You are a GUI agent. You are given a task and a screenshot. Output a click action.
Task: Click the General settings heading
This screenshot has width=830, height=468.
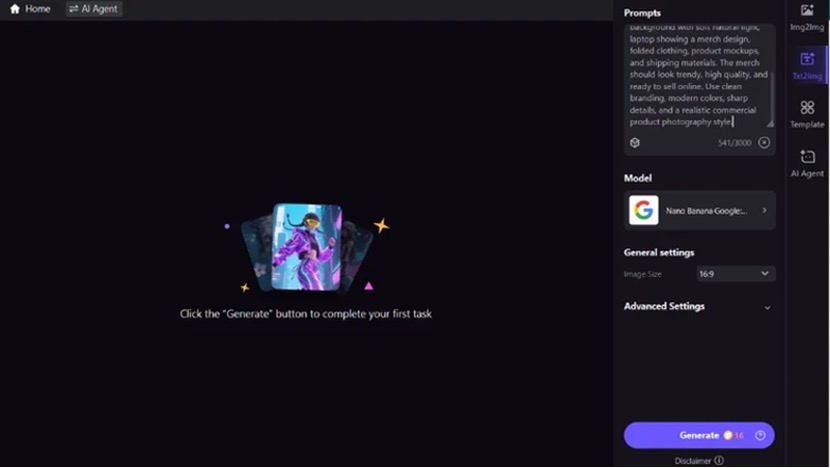coord(658,253)
